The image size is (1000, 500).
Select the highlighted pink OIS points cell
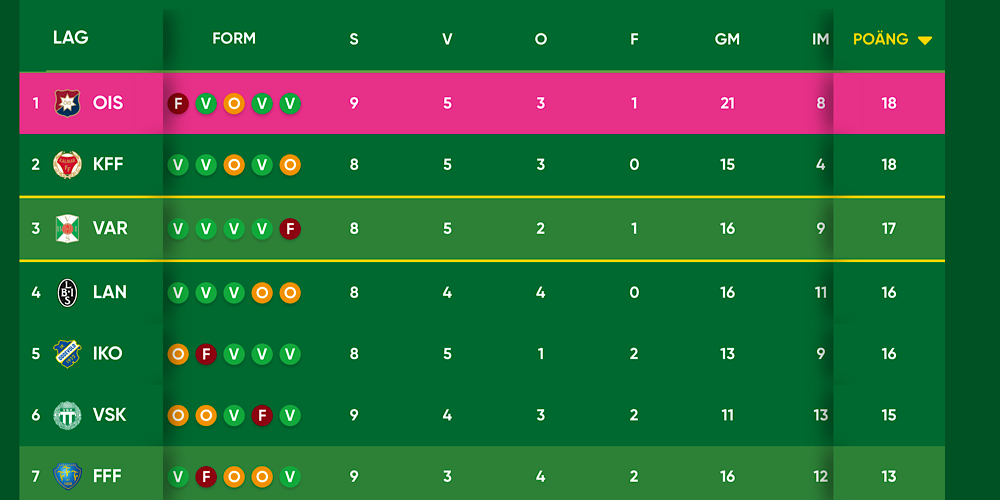pos(889,103)
